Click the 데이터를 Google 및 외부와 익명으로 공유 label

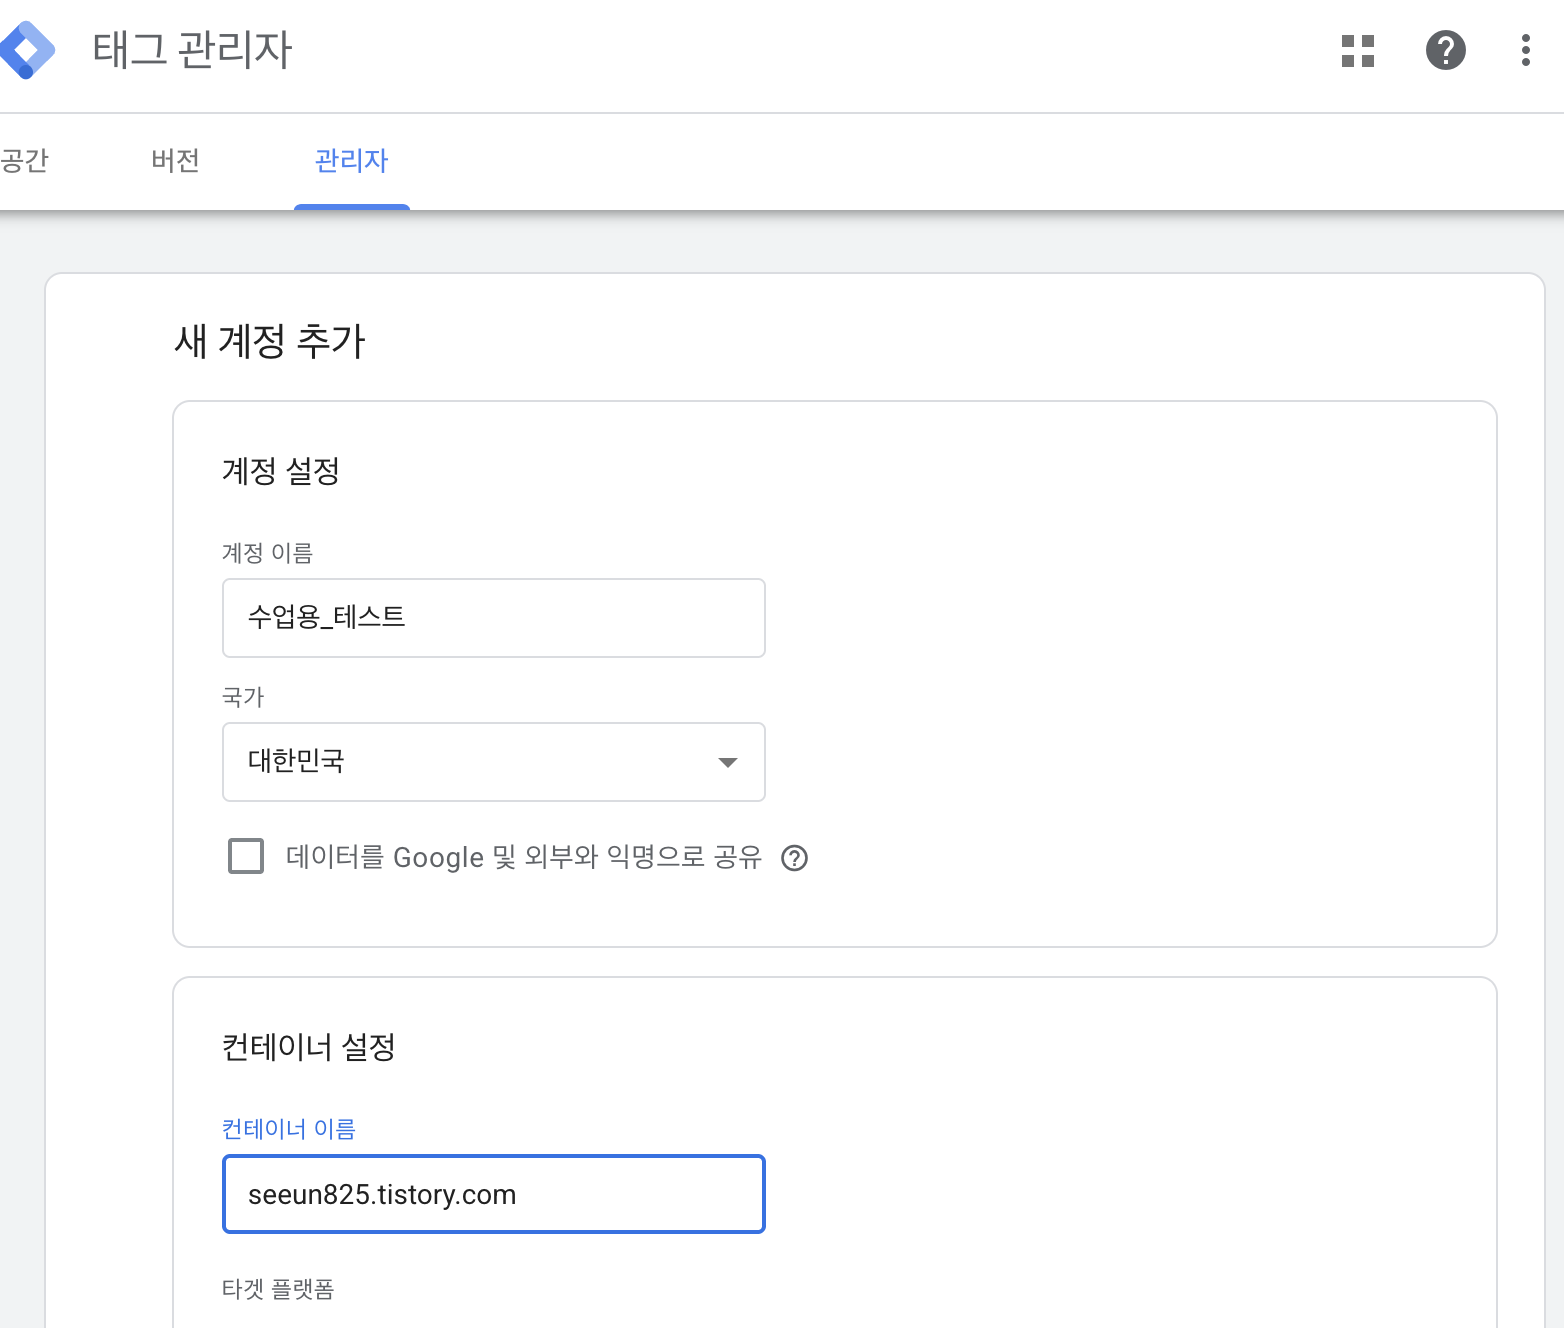[x=524, y=857]
